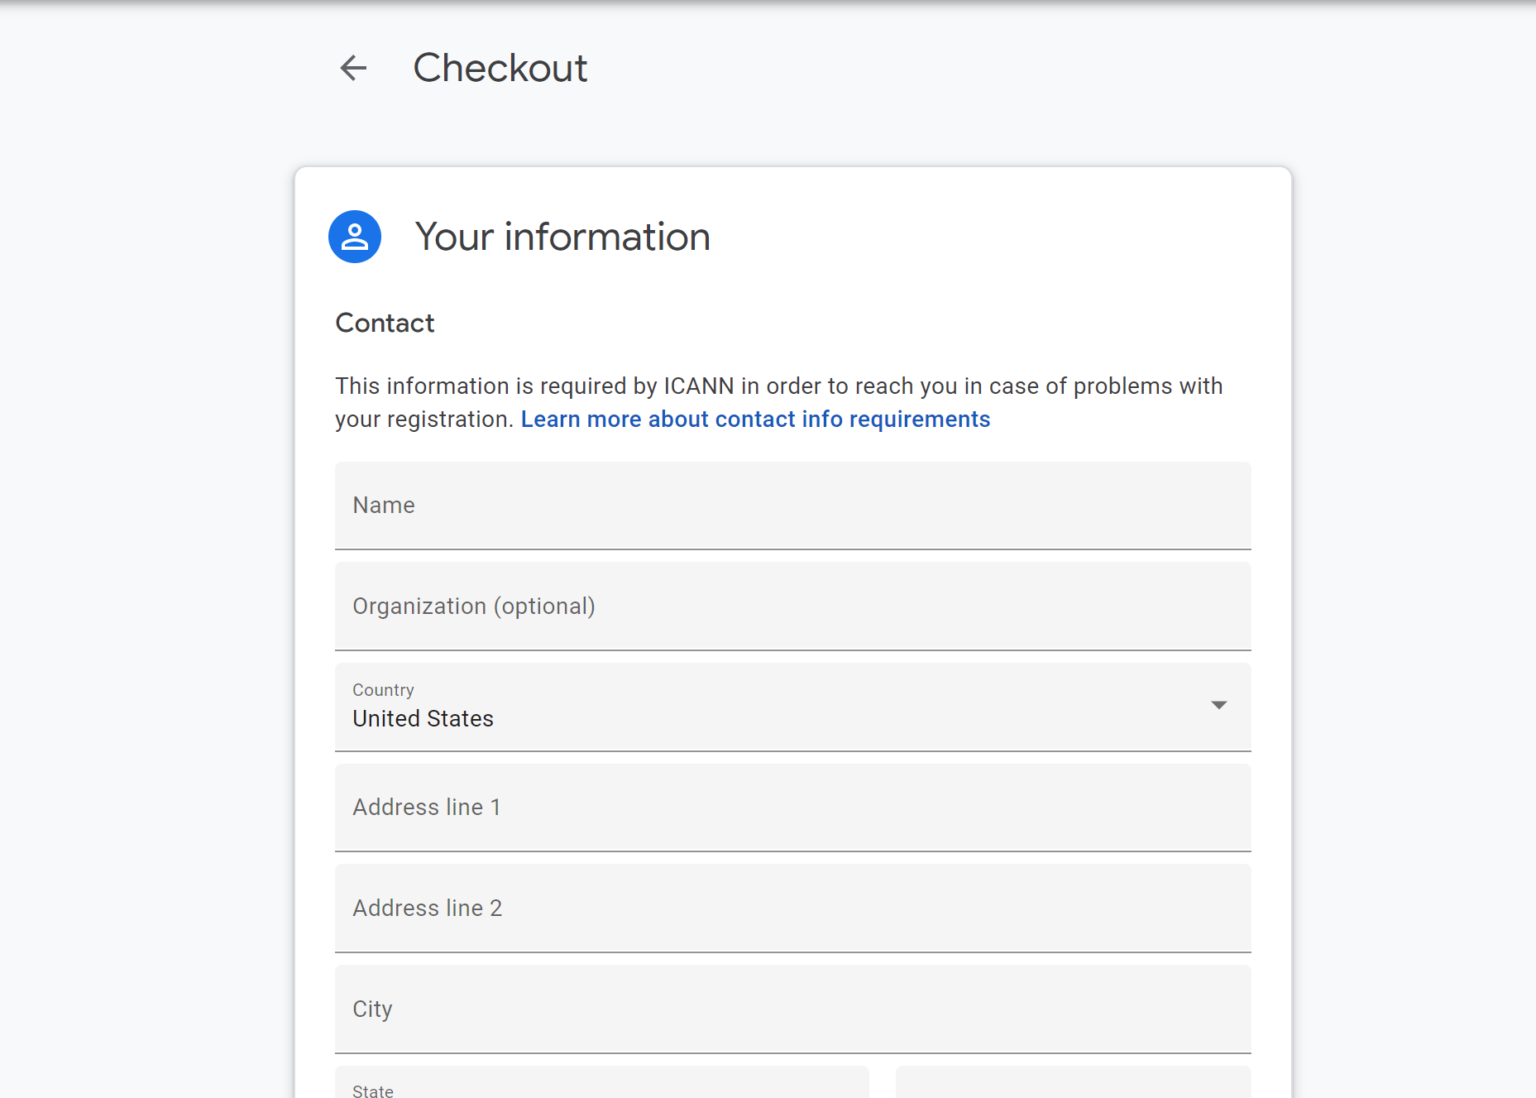Change the country from United States
This screenshot has width=1536, height=1098.
coord(793,706)
